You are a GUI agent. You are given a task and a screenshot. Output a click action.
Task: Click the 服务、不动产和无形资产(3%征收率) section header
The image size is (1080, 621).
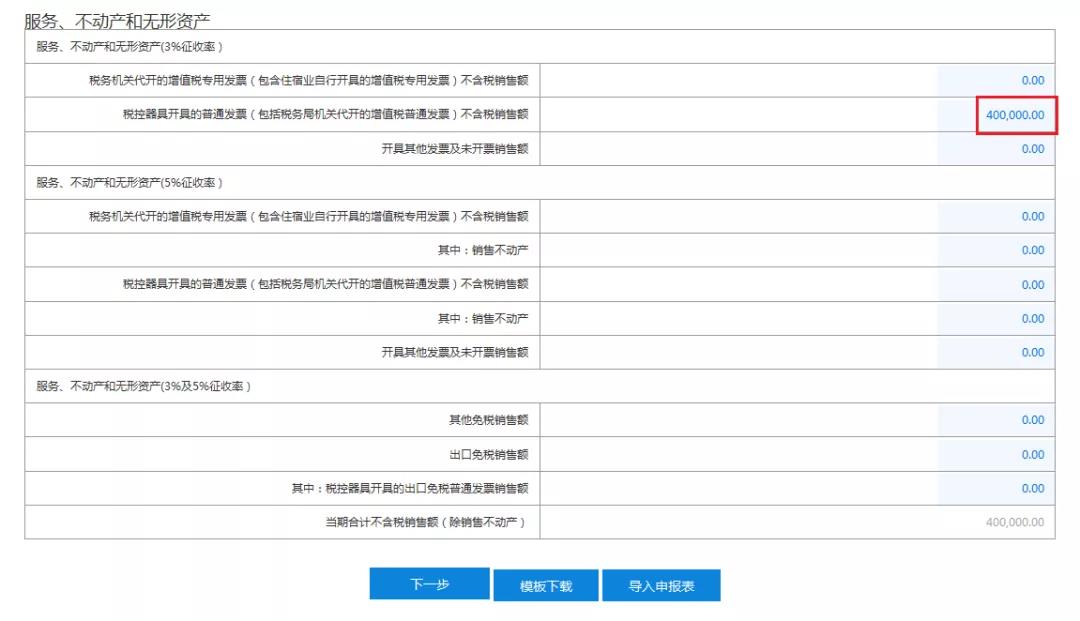coord(129,46)
